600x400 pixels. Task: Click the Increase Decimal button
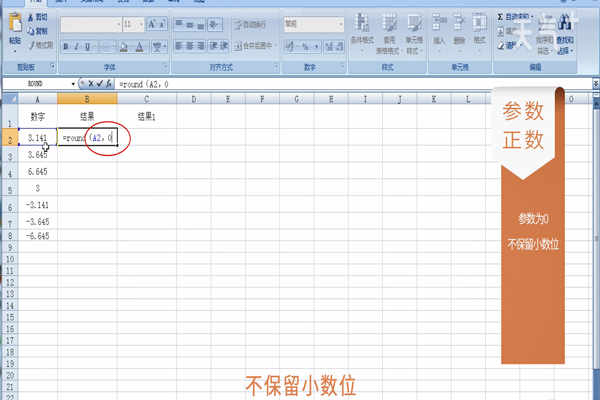pyautogui.click(x=329, y=47)
